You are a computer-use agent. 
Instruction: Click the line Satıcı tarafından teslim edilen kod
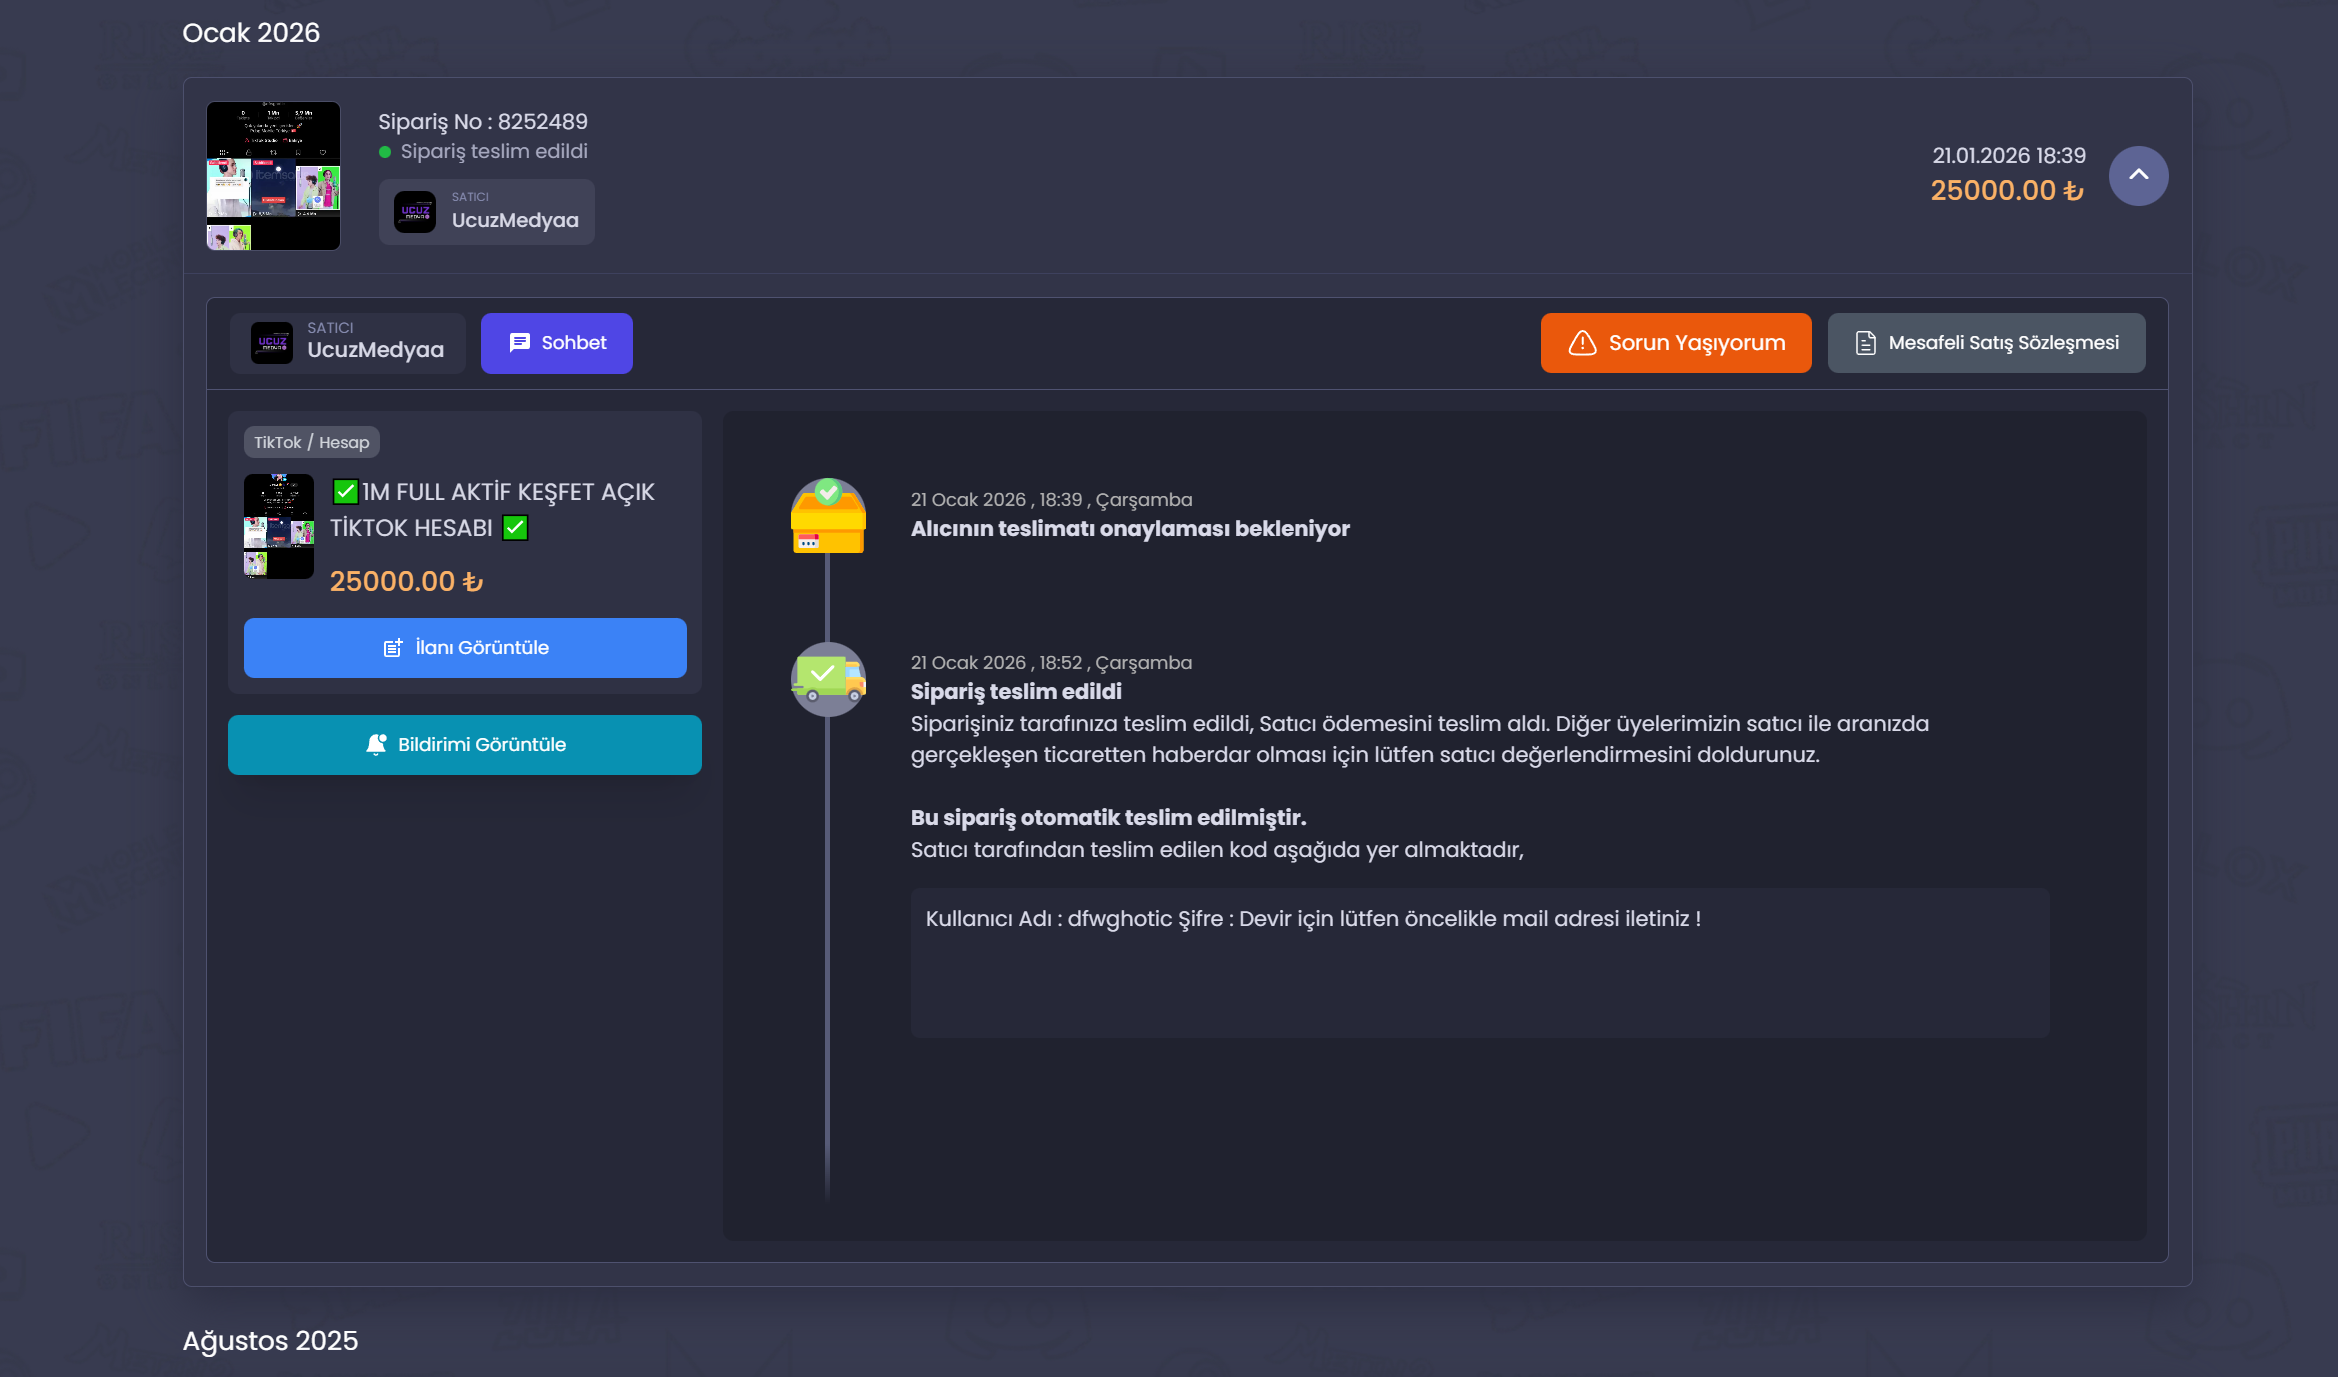tap(1217, 850)
